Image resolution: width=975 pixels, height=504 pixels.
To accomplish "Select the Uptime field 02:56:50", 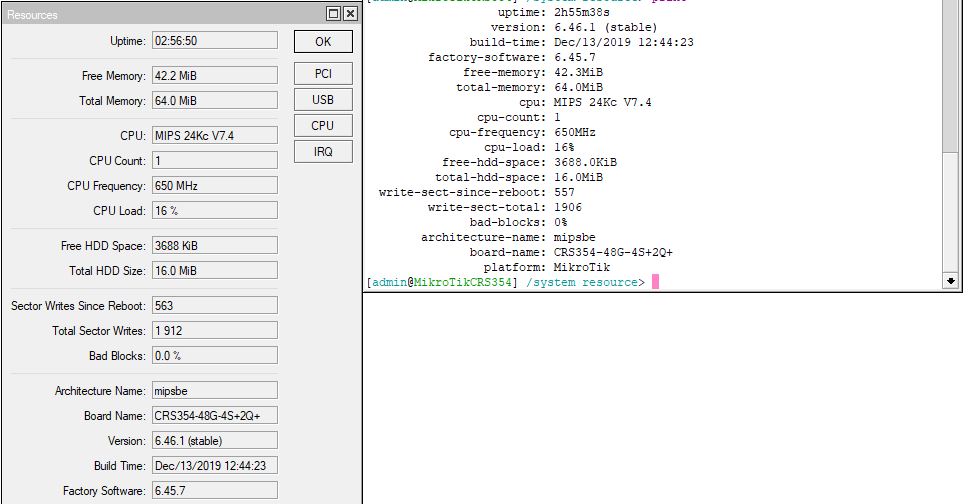I will click(215, 40).
